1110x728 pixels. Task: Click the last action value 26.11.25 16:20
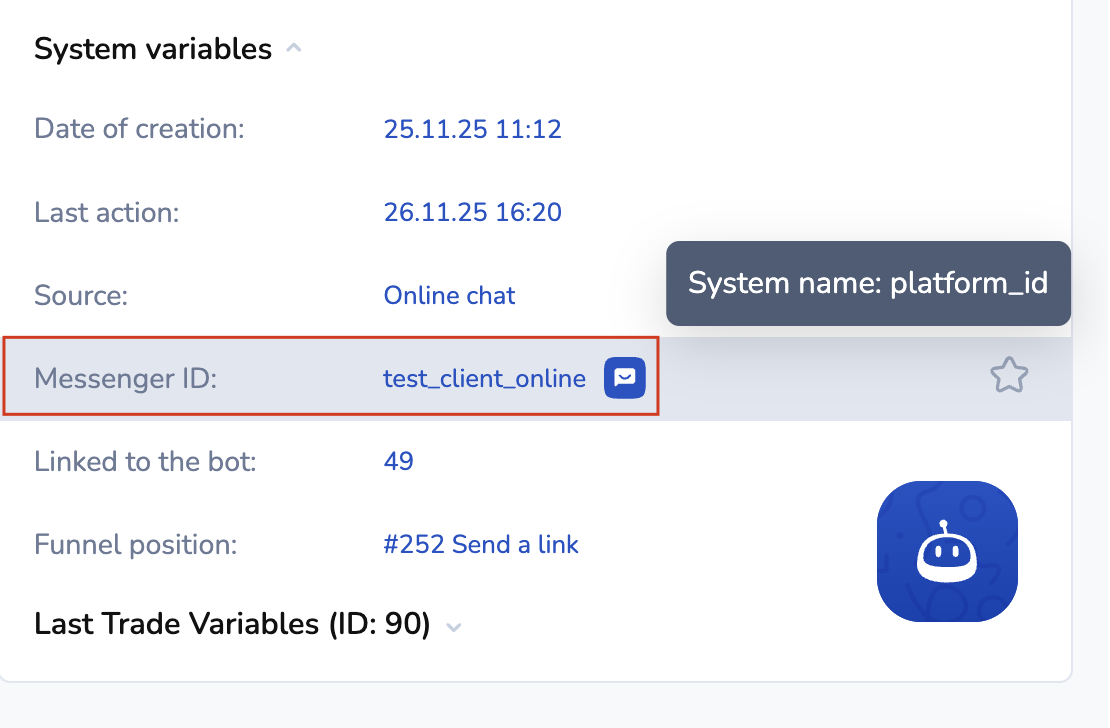point(472,212)
